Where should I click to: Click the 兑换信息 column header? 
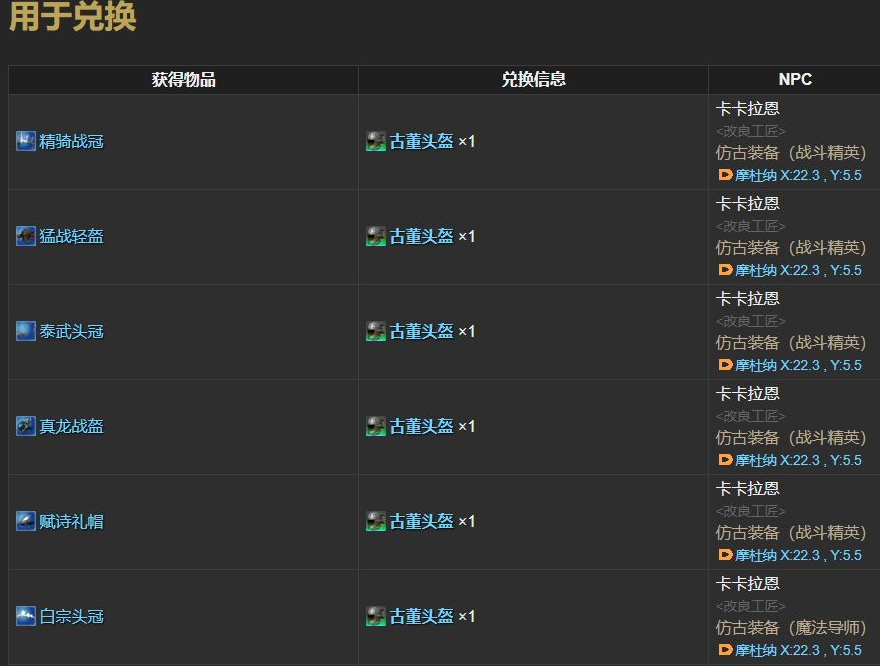tap(533, 80)
